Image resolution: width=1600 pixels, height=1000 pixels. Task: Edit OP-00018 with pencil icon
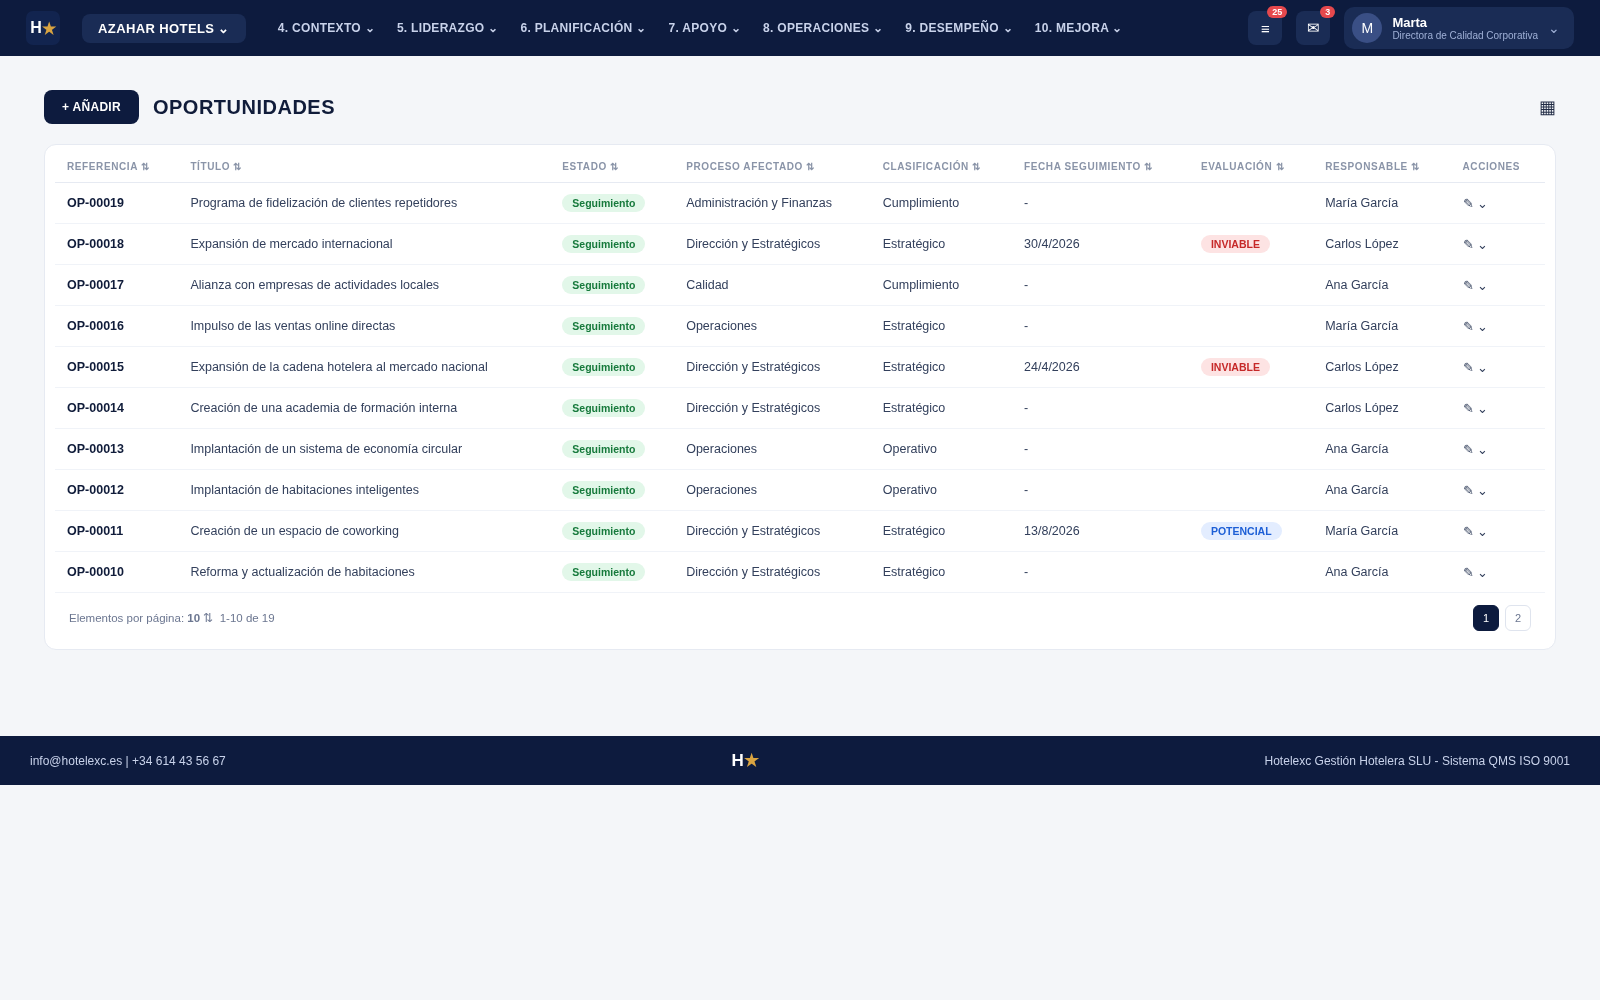pyautogui.click(x=1468, y=245)
